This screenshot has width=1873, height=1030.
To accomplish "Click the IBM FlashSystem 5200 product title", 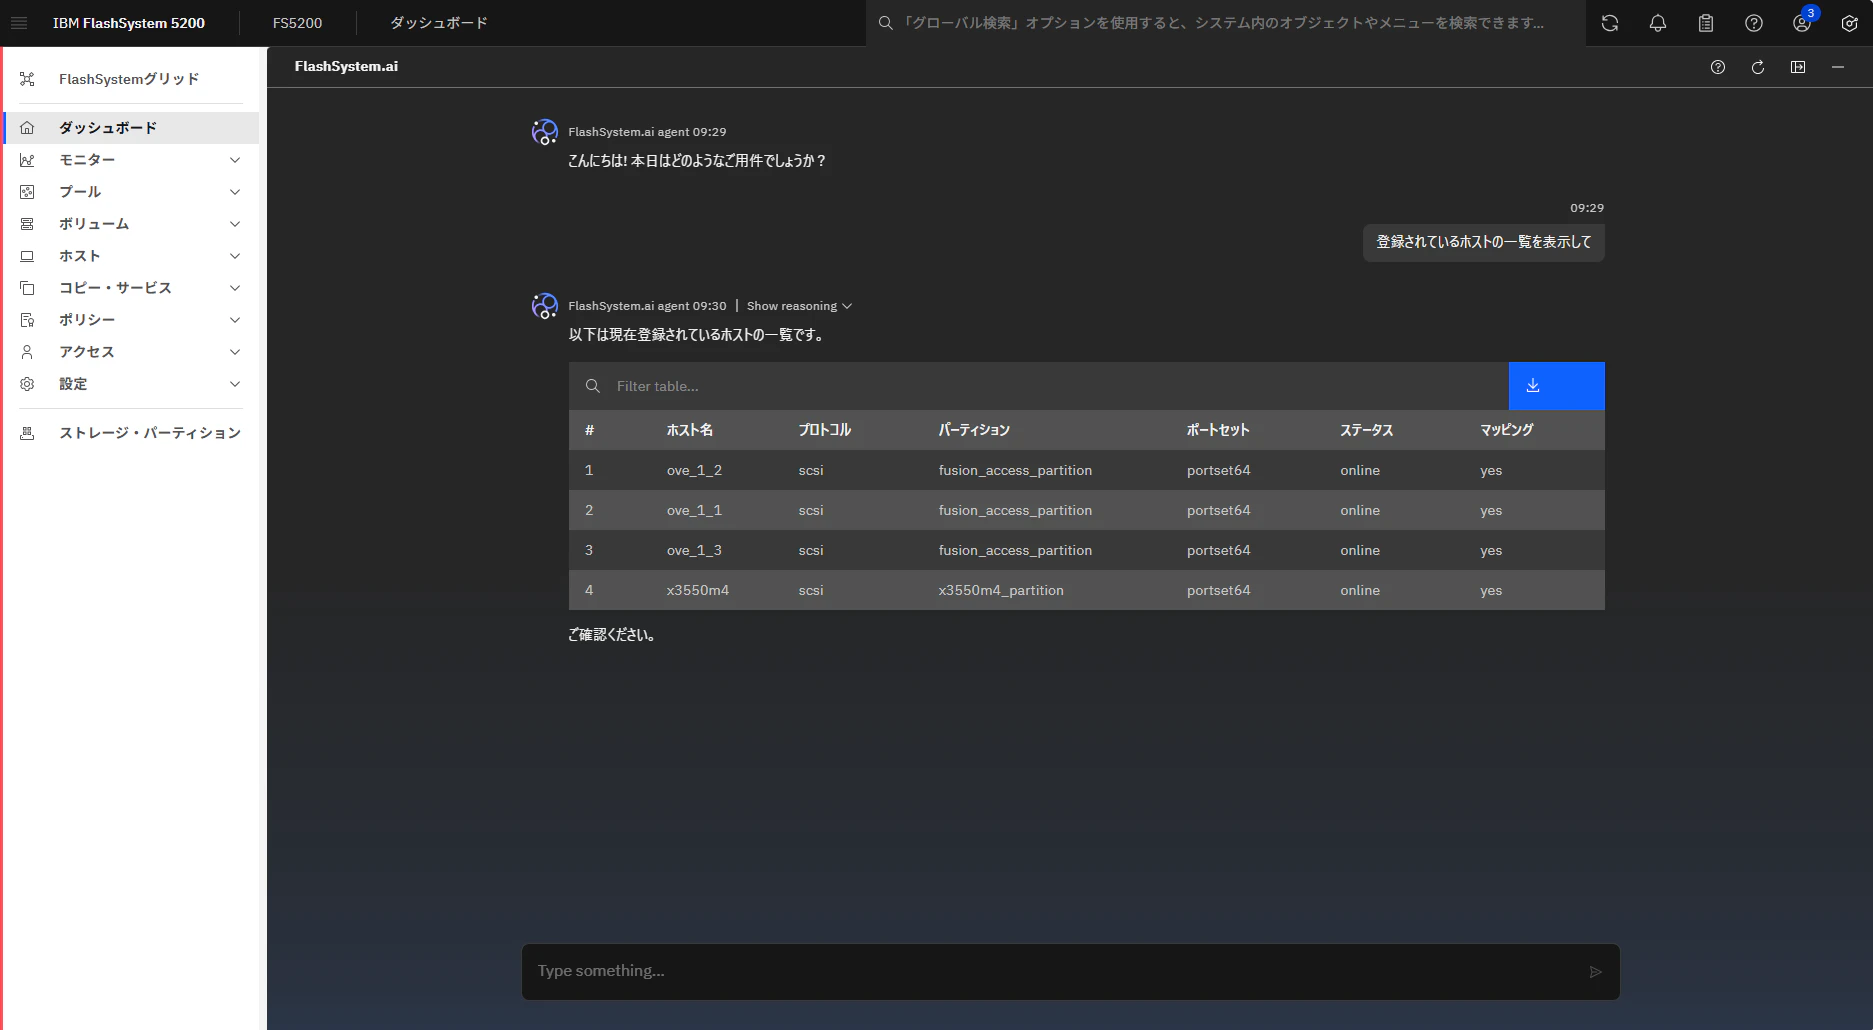I will (x=129, y=23).
